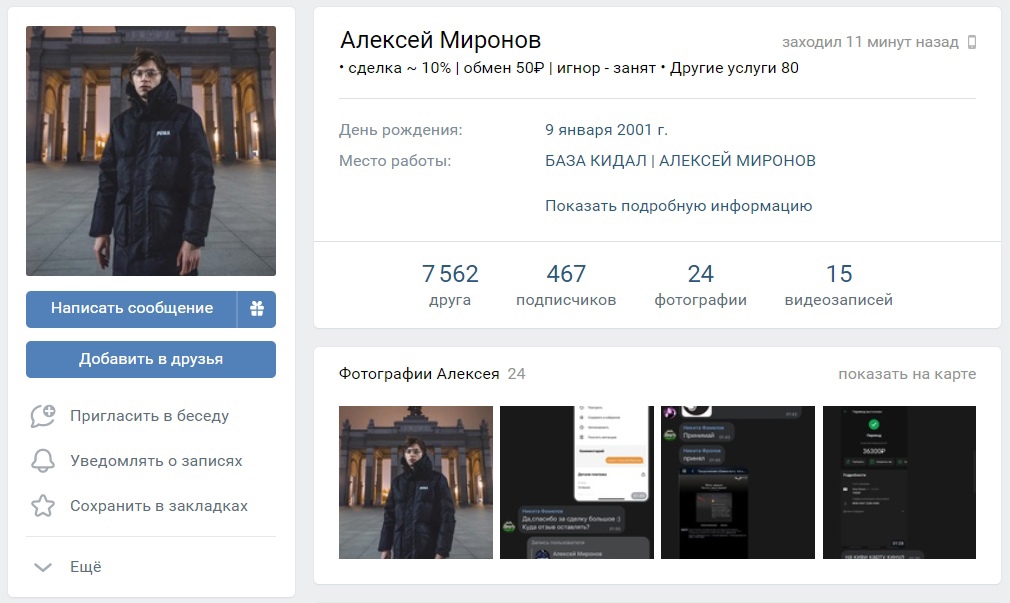
Task: Open the 7 562 friends list
Action: [450, 285]
